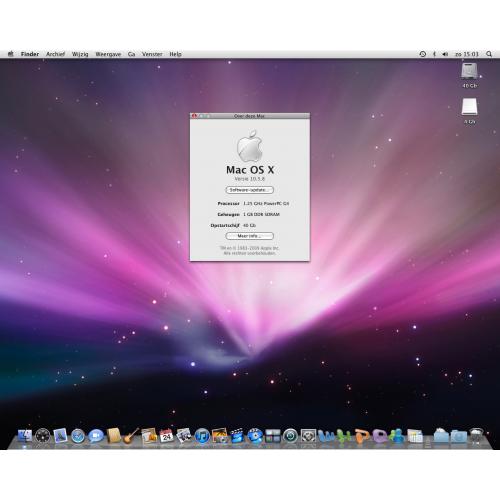Launch Mail stamp icon in dock
The image size is (500, 500).
(60, 436)
